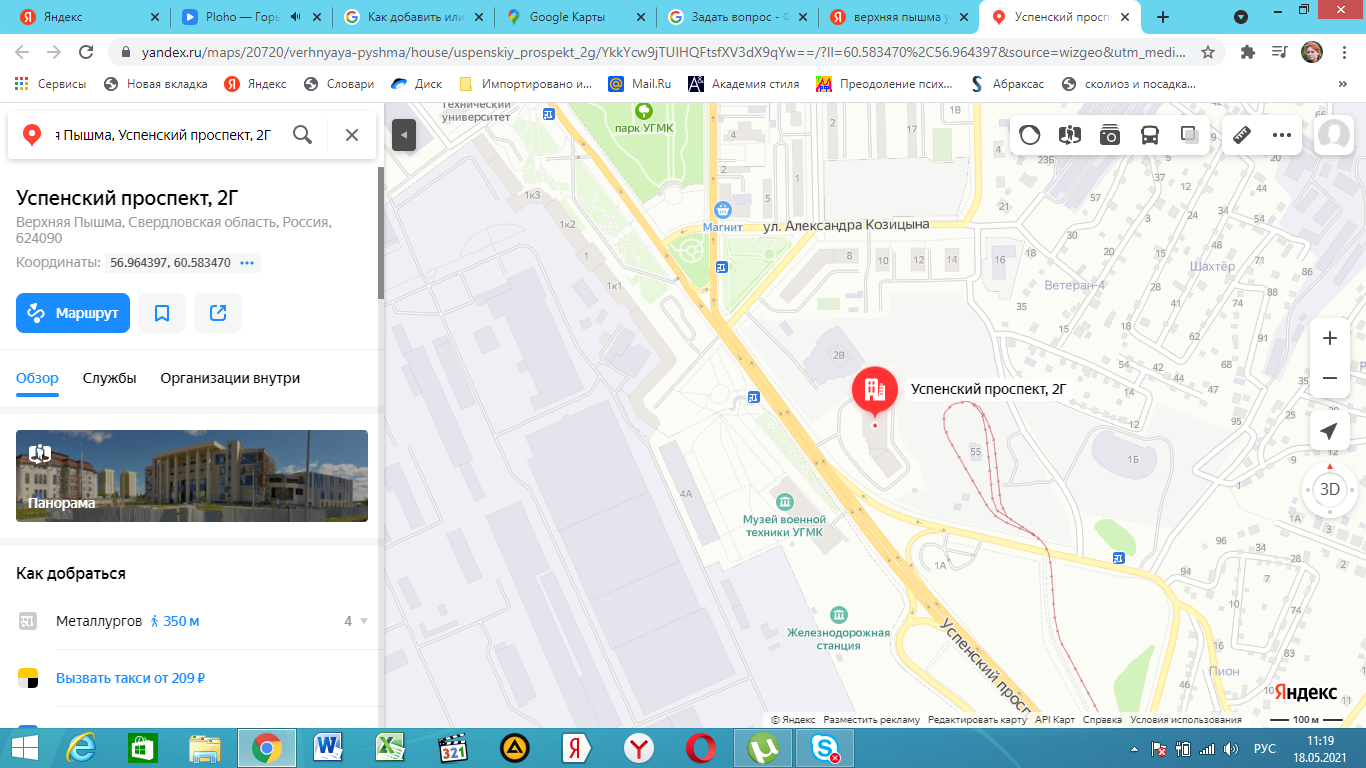This screenshot has width=1366, height=768.
Task: Click the my location arrow button
Action: (x=1329, y=431)
